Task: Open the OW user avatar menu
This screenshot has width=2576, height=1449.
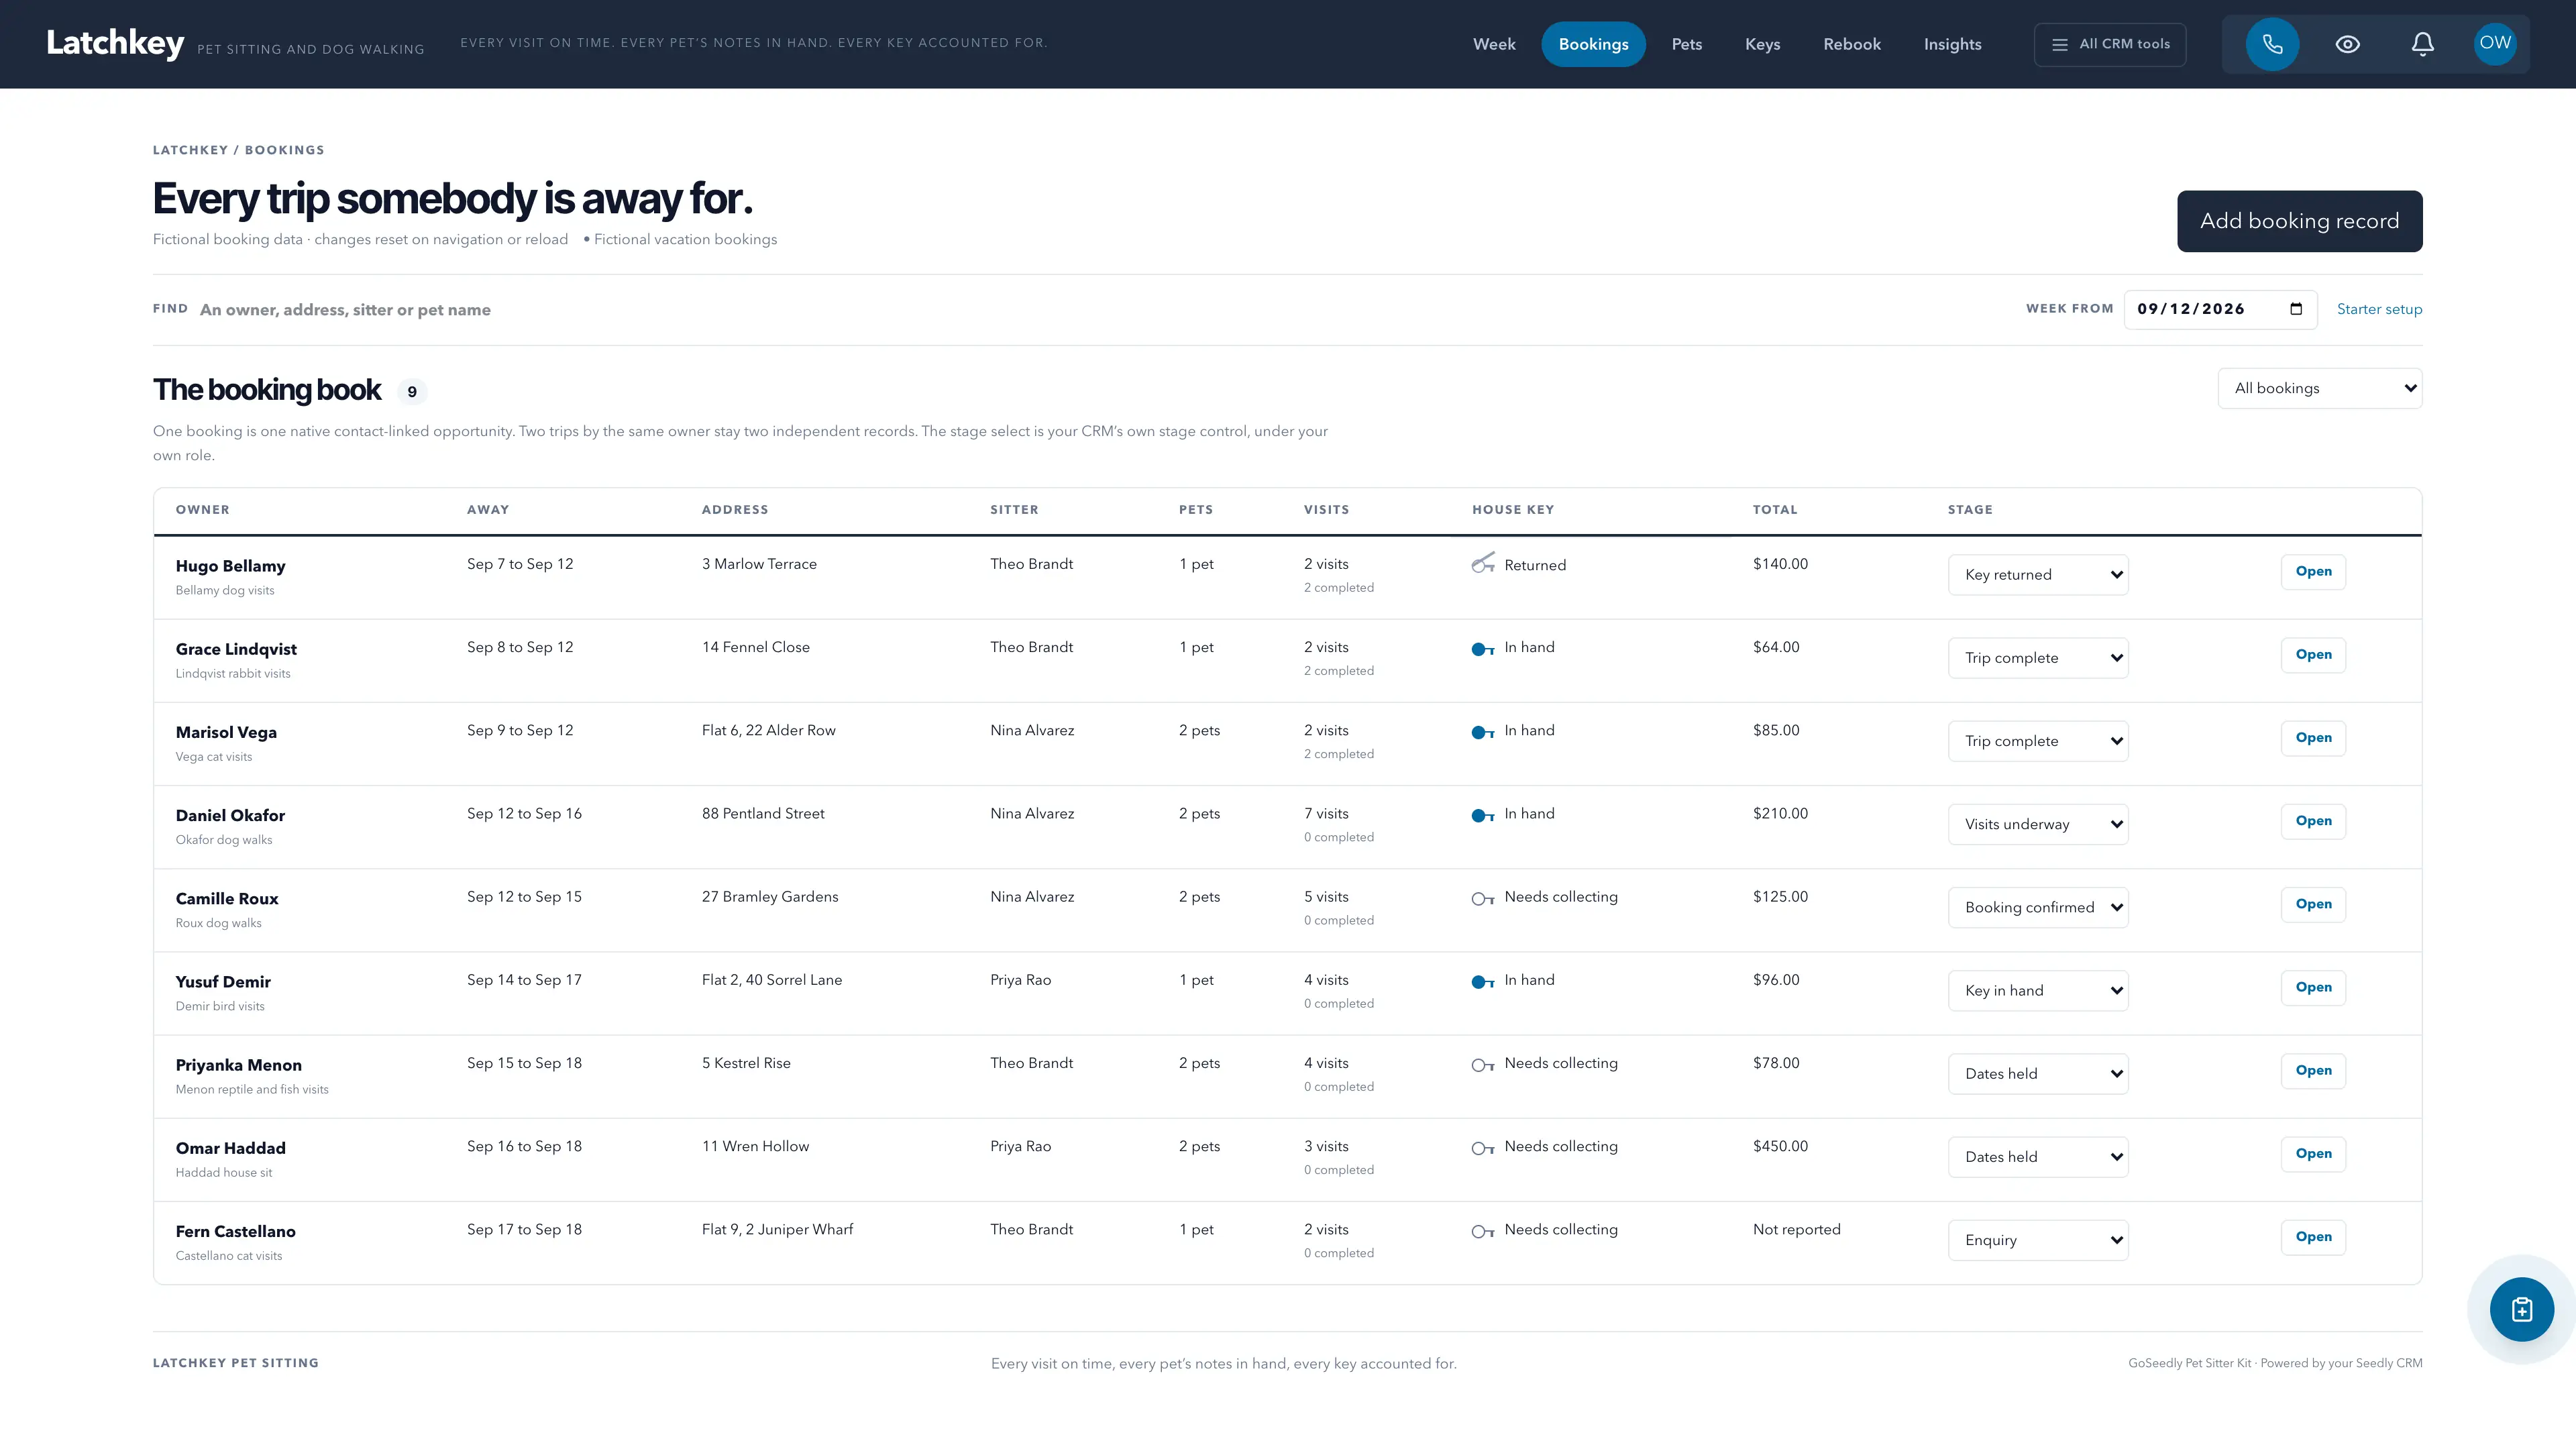Action: tap(2494, 43)
